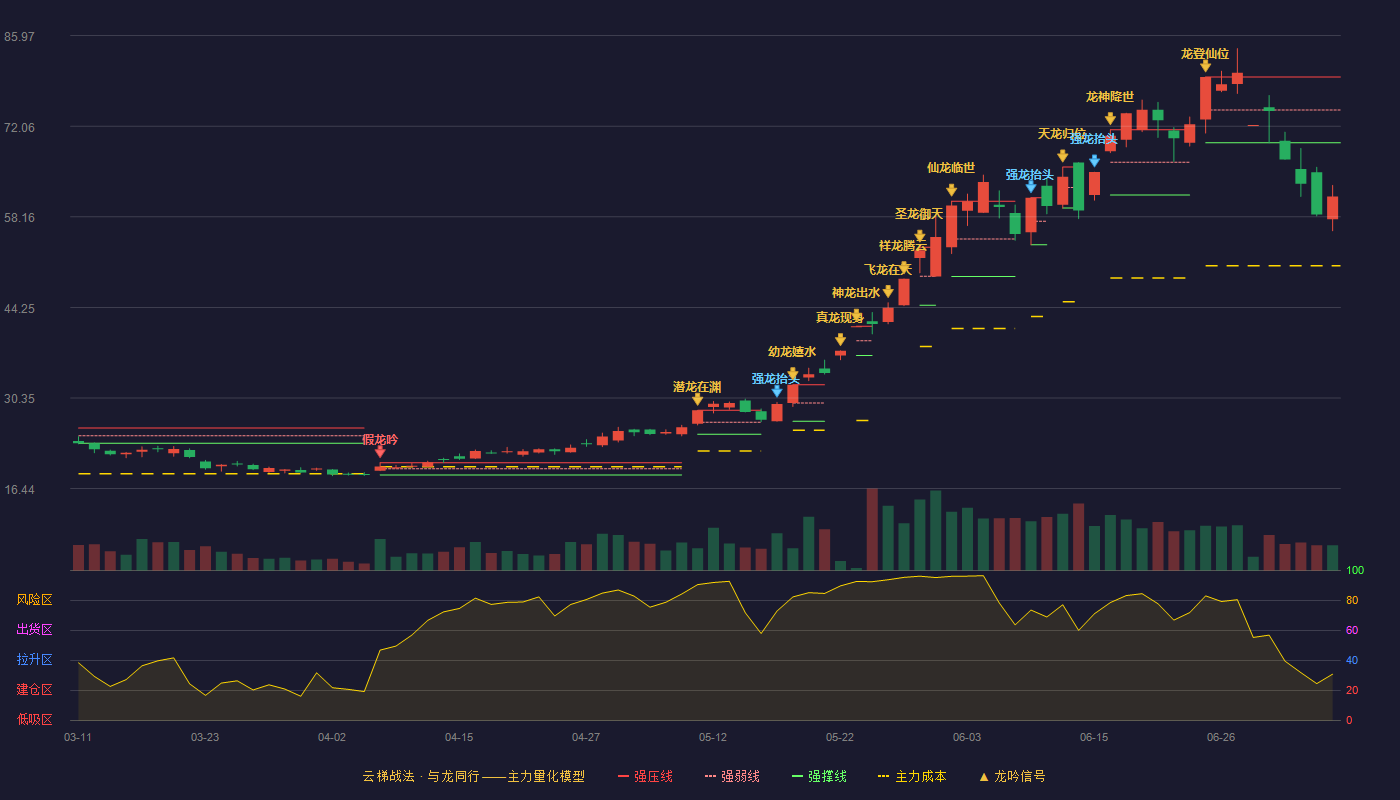
Task: Click the 真龙现身 signal arrow
Action: coord(840,339)
